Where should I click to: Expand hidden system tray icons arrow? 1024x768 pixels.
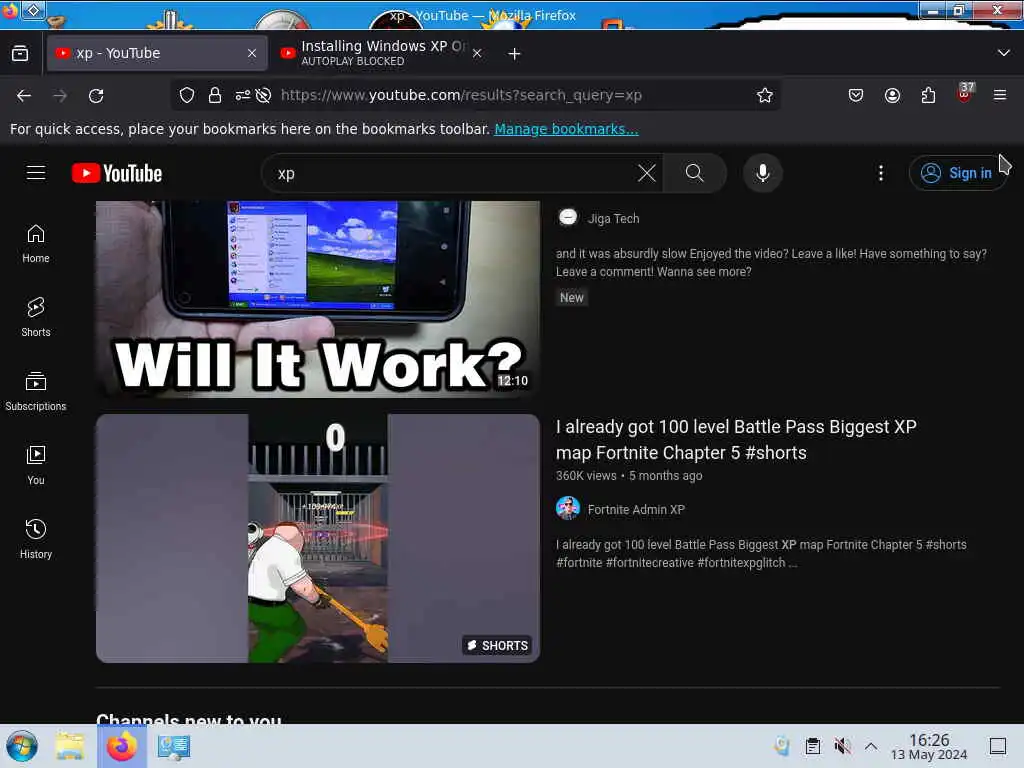(x=871, y=746)
